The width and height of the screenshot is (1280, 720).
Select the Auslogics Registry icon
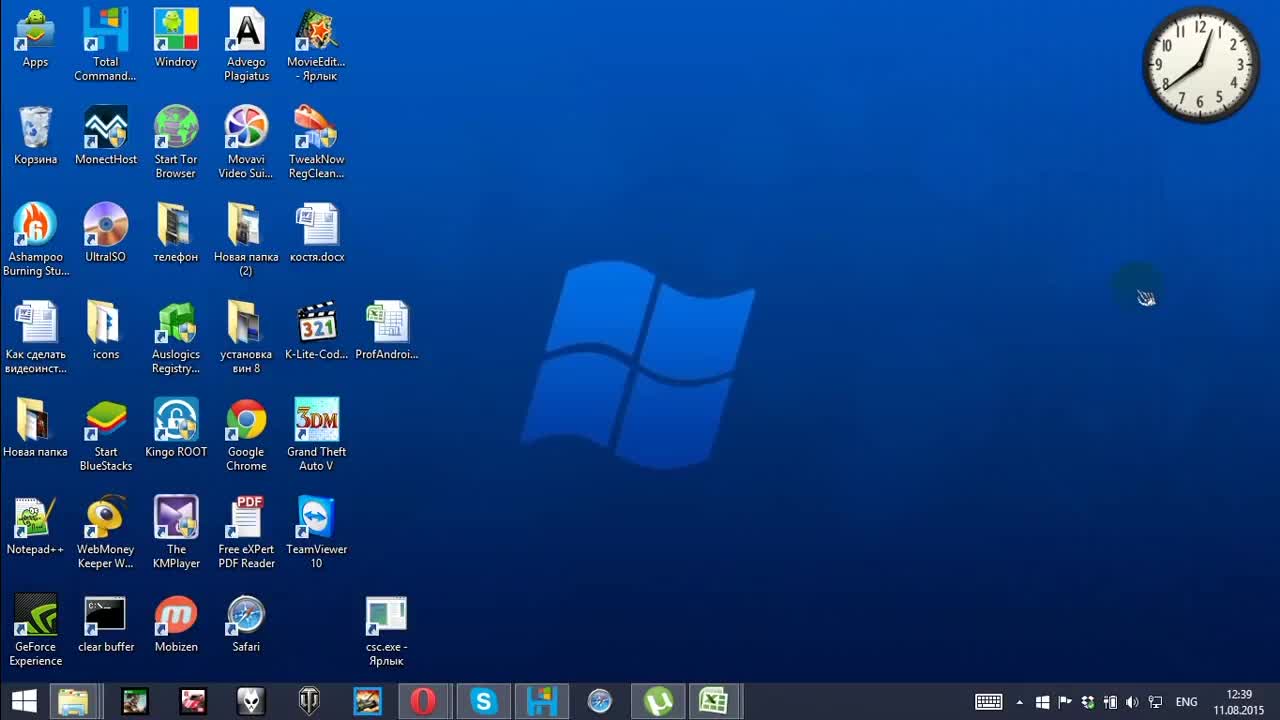[176, 338]
